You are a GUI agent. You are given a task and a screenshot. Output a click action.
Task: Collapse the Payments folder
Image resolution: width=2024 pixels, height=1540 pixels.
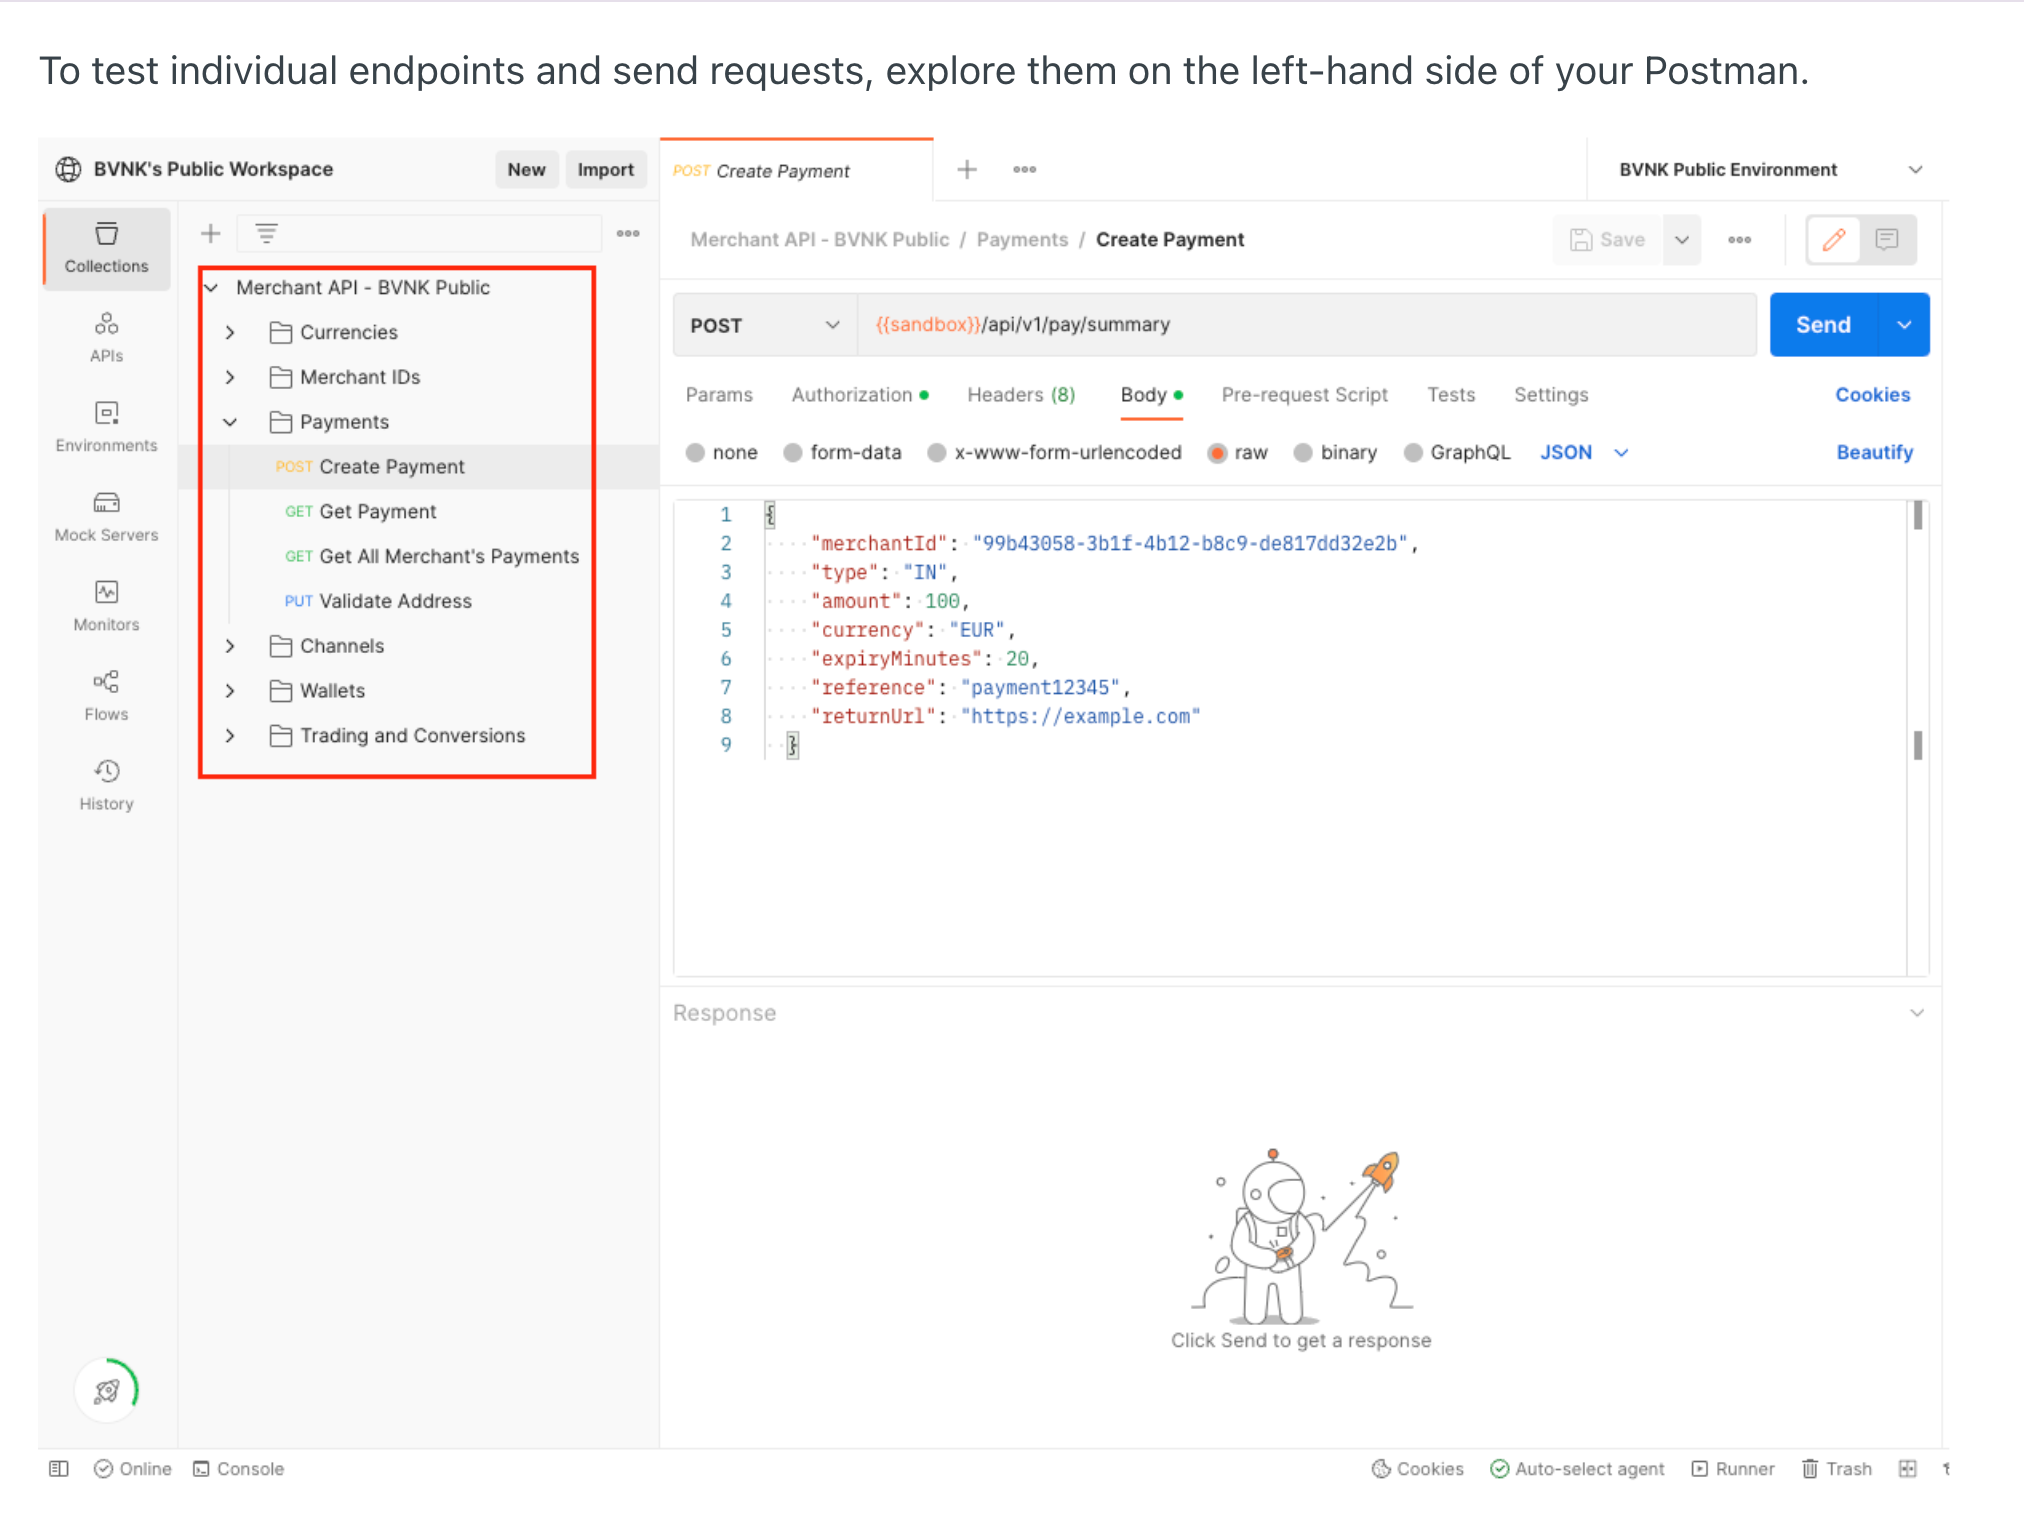click(230, 422)
